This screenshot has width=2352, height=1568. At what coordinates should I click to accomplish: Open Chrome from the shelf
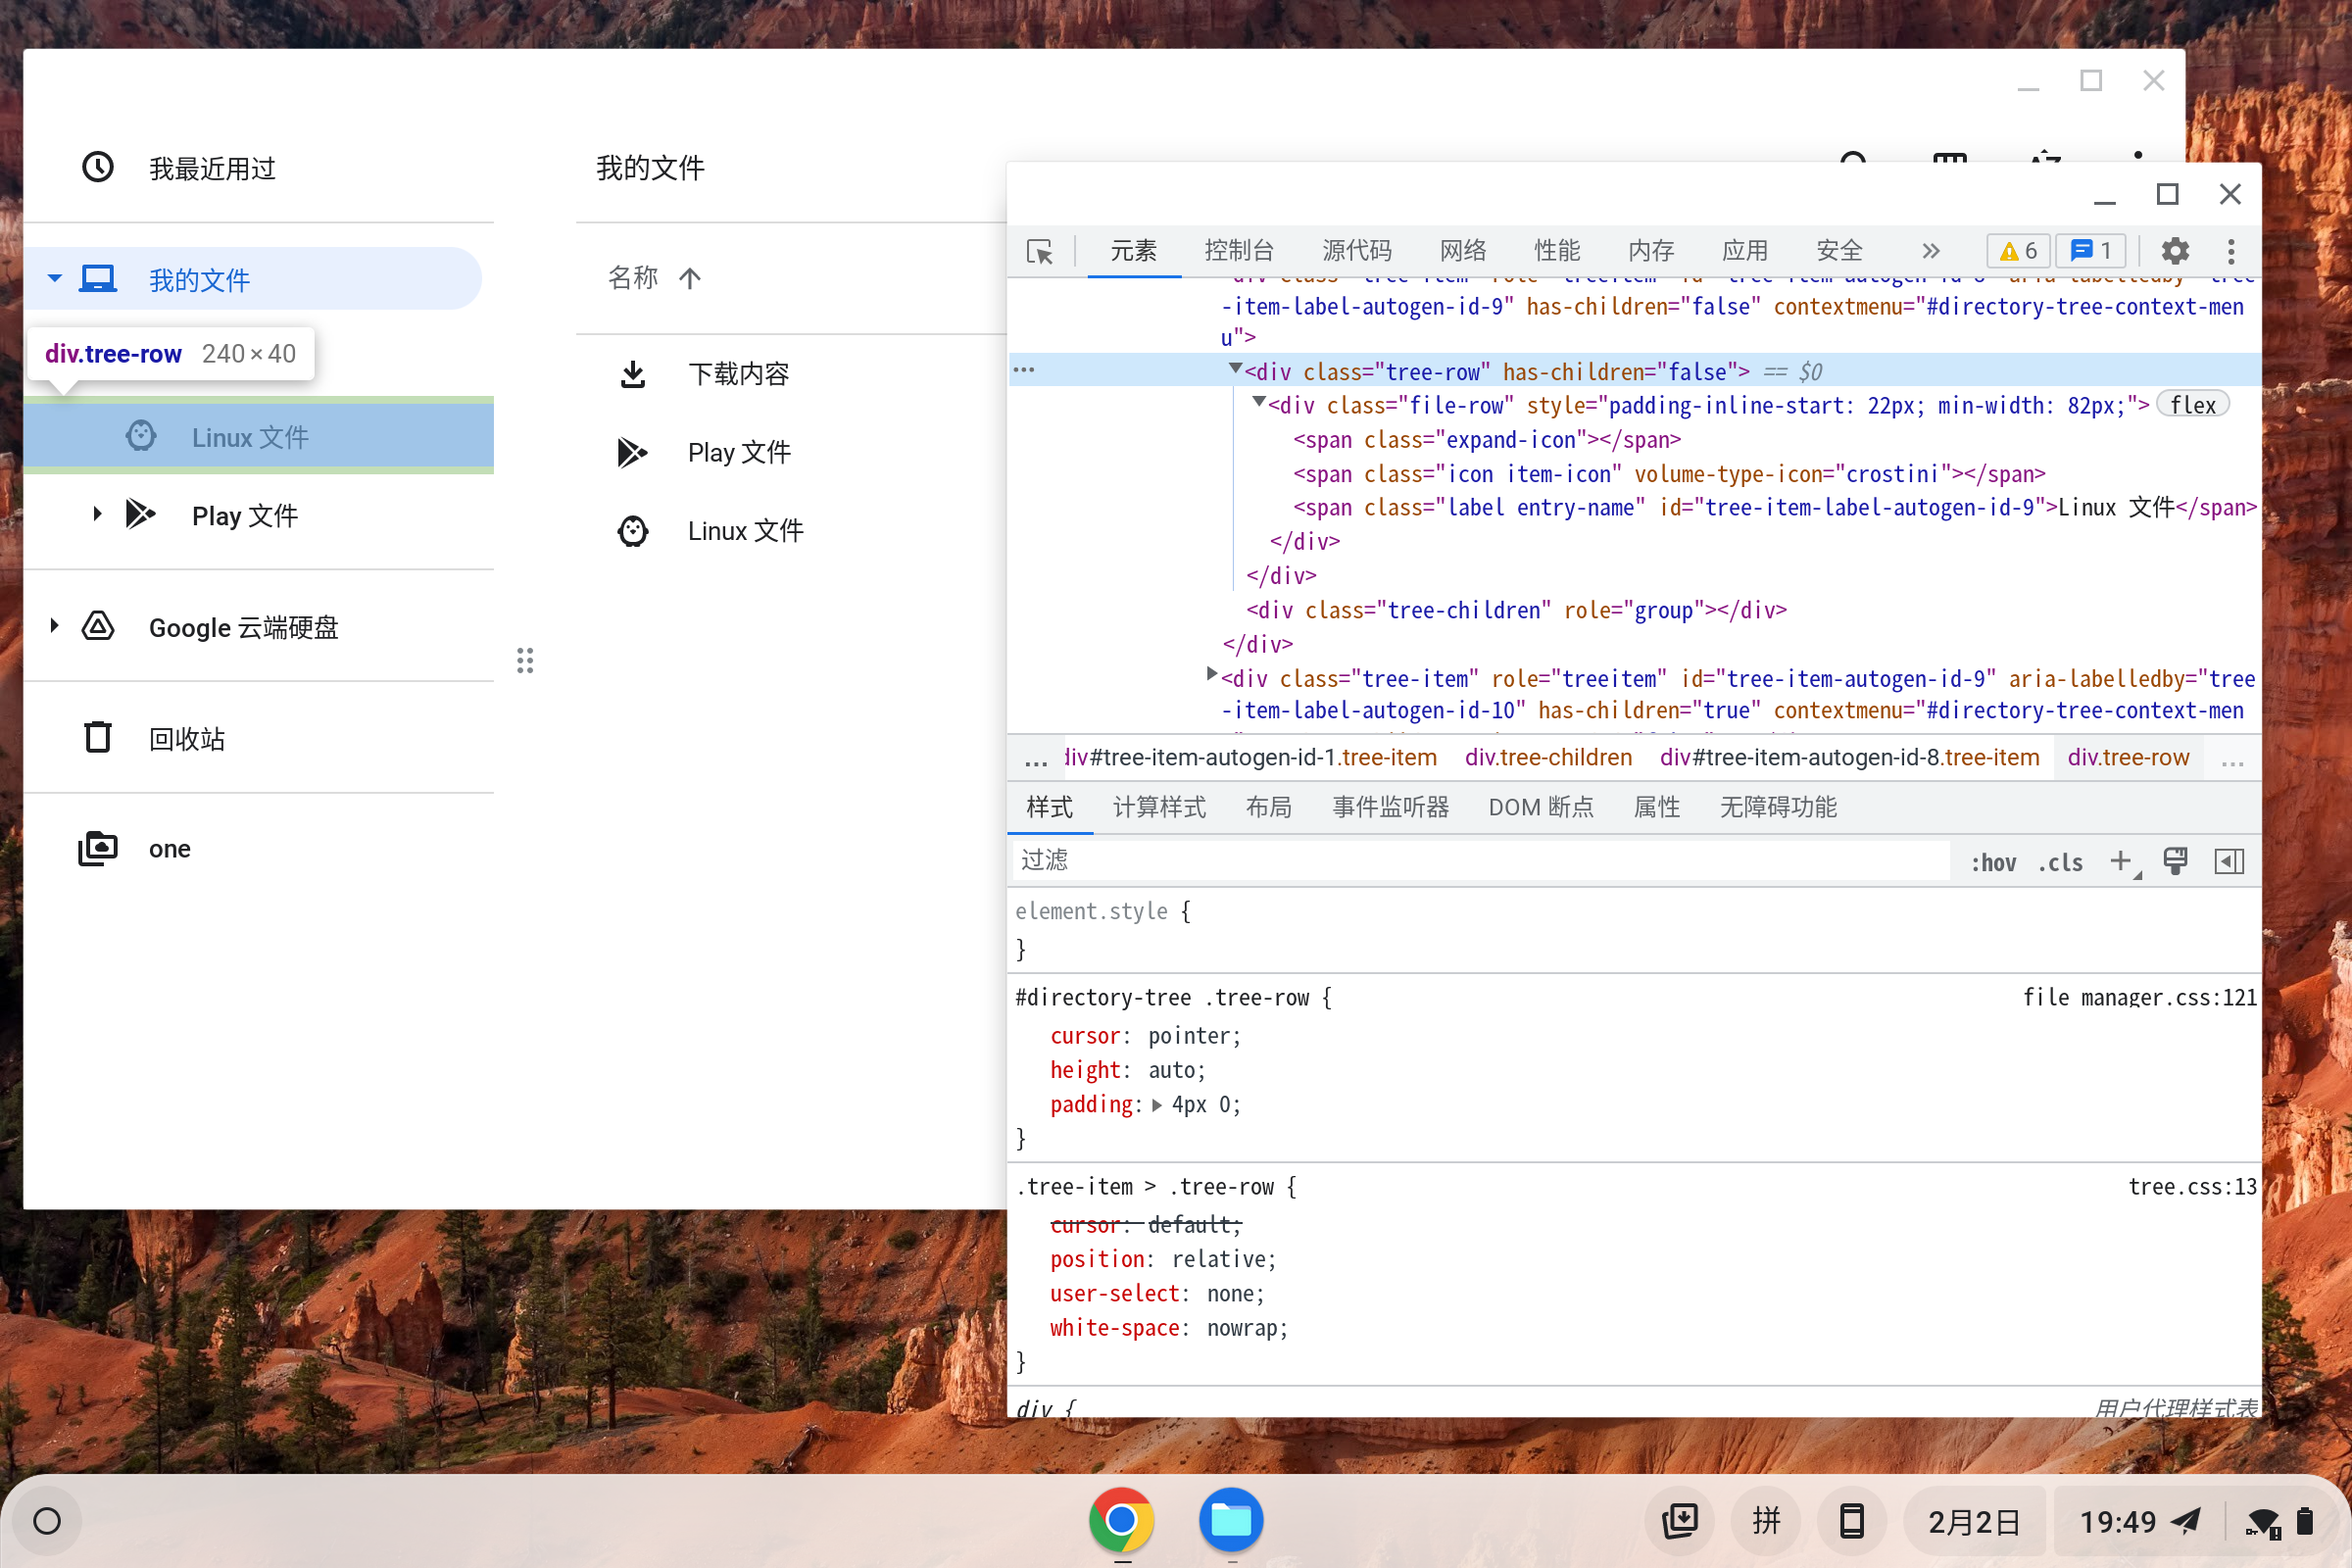(x=1121, y=1519)
